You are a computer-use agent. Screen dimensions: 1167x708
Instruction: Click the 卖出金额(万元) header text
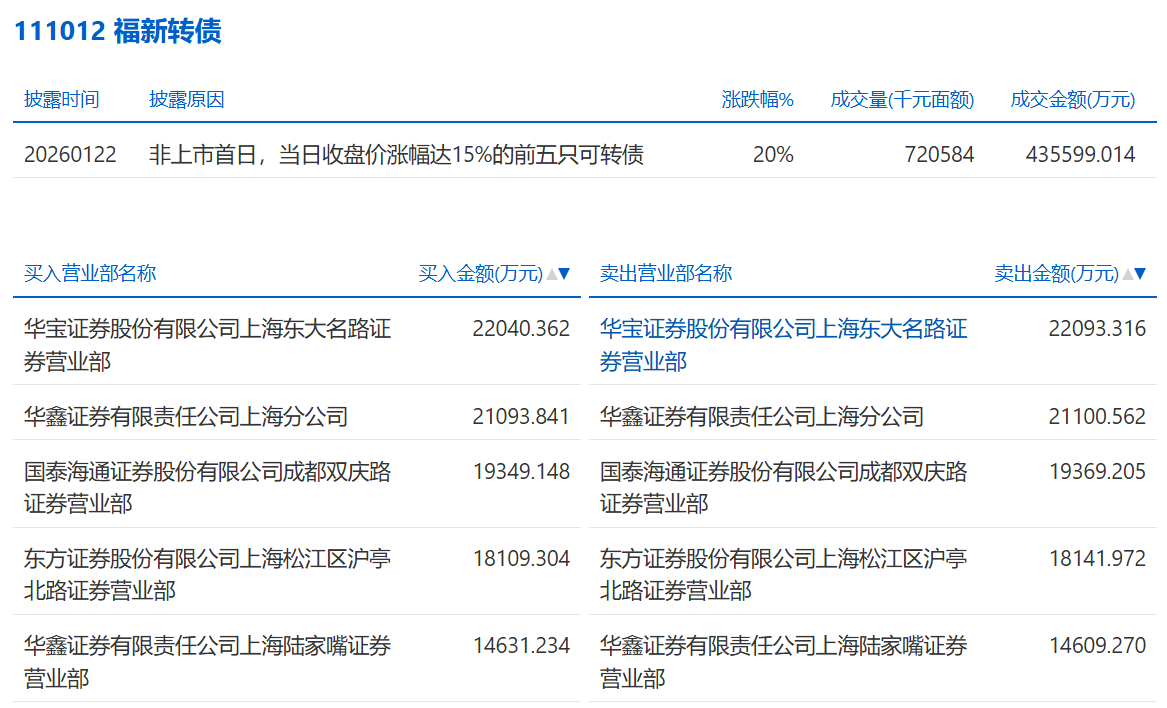pos(1056,274)
